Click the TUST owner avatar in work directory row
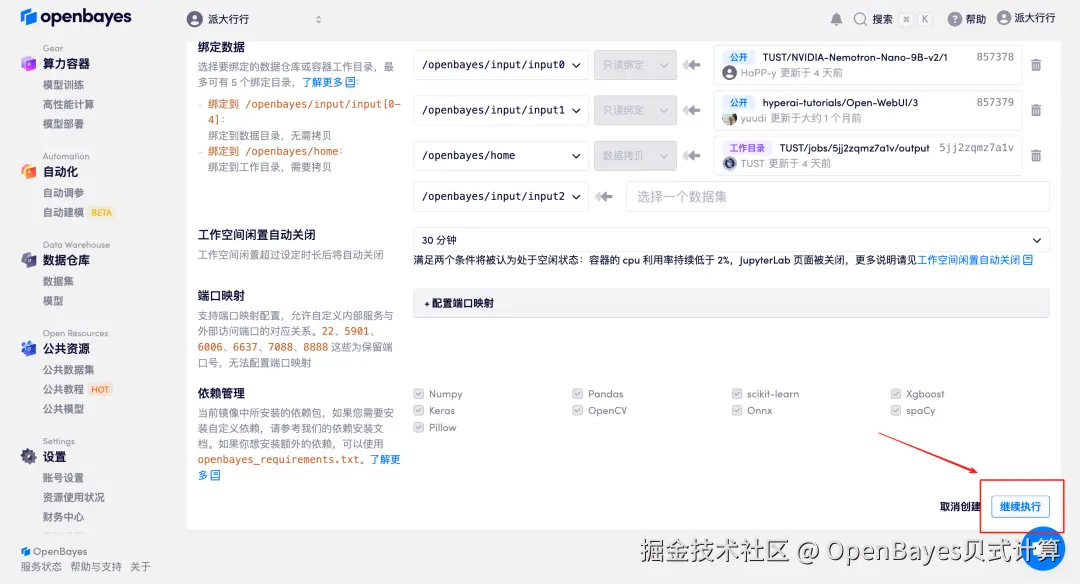This screenshot has height=584, width=1080. point(729,163)
